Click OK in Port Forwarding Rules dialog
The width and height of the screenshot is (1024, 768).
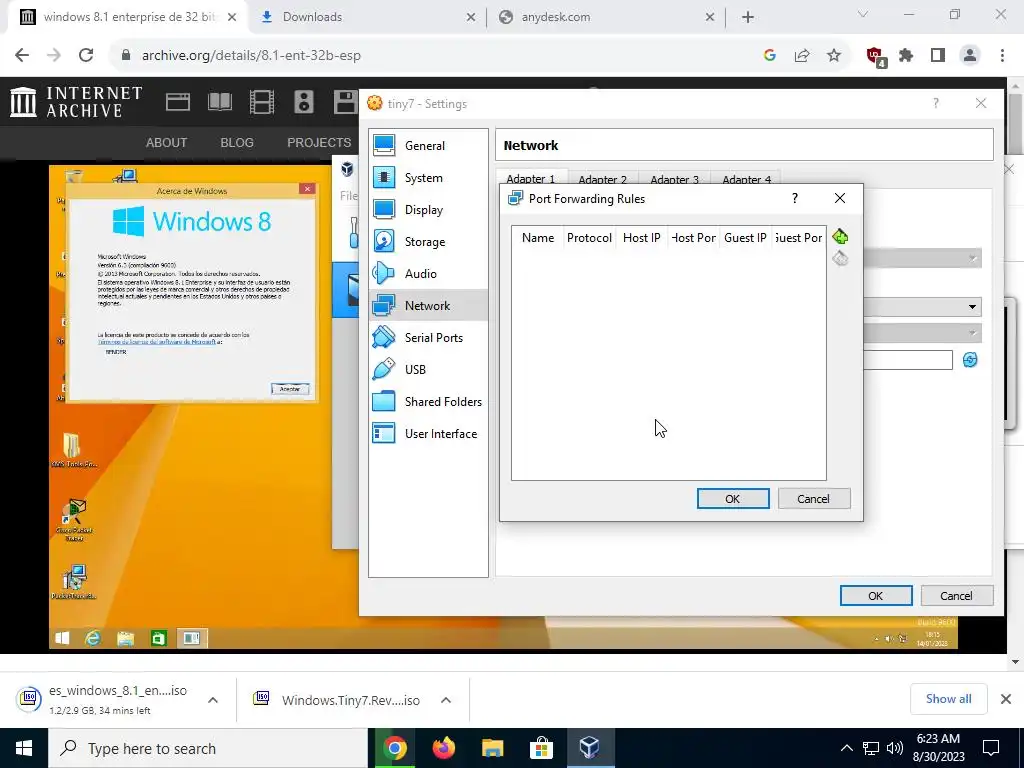(733, 498)
